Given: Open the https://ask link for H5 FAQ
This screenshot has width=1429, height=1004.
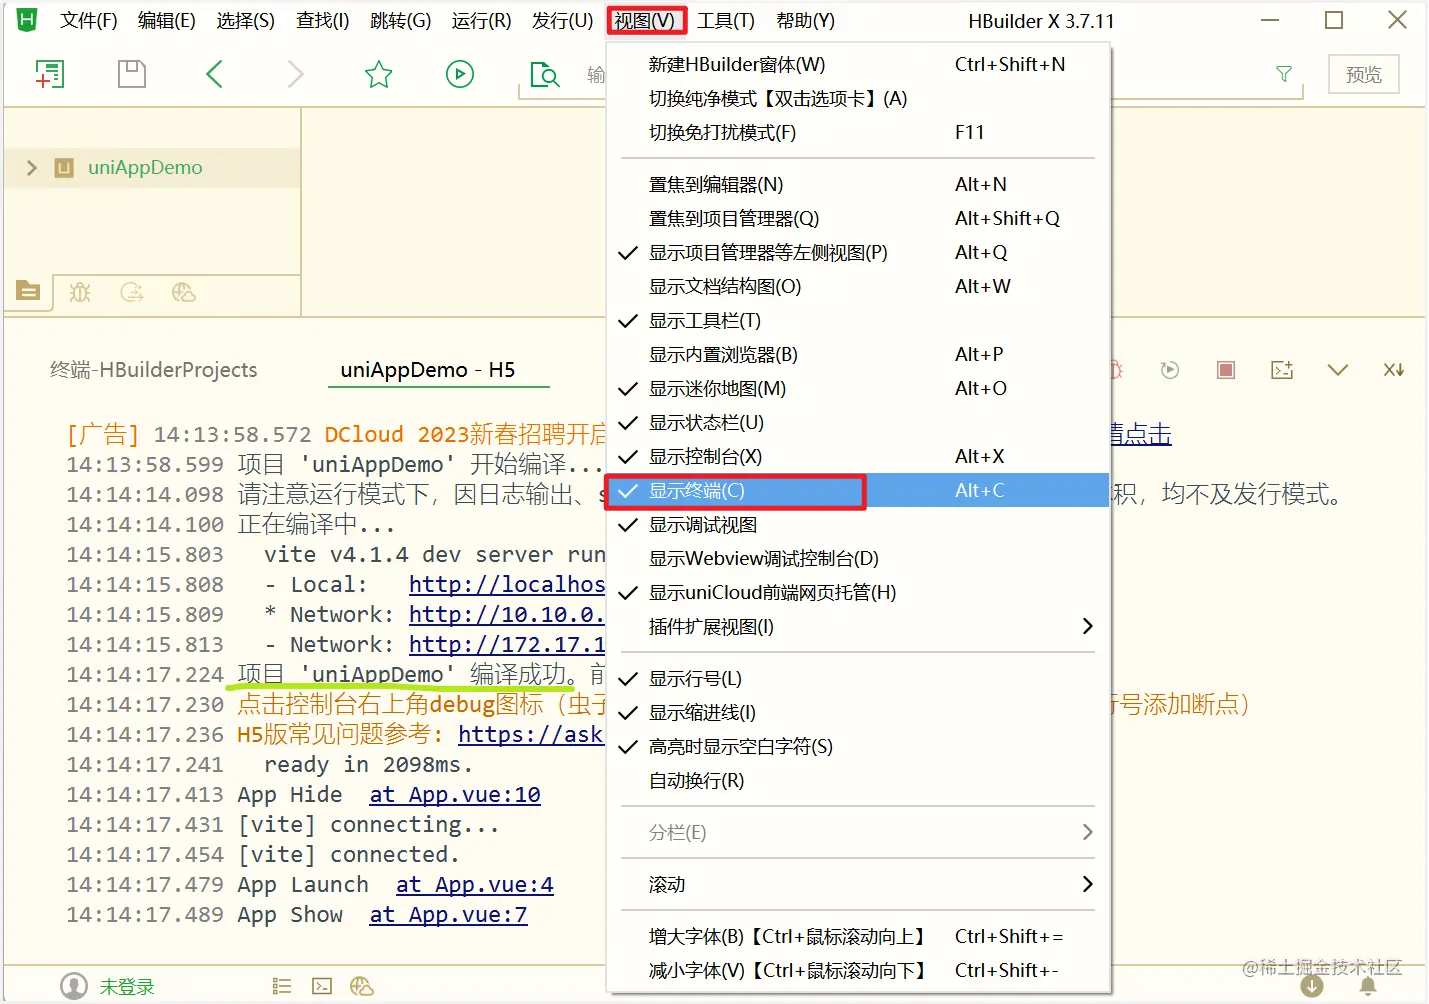Looking at the screenshot, I should coord(531,735).
